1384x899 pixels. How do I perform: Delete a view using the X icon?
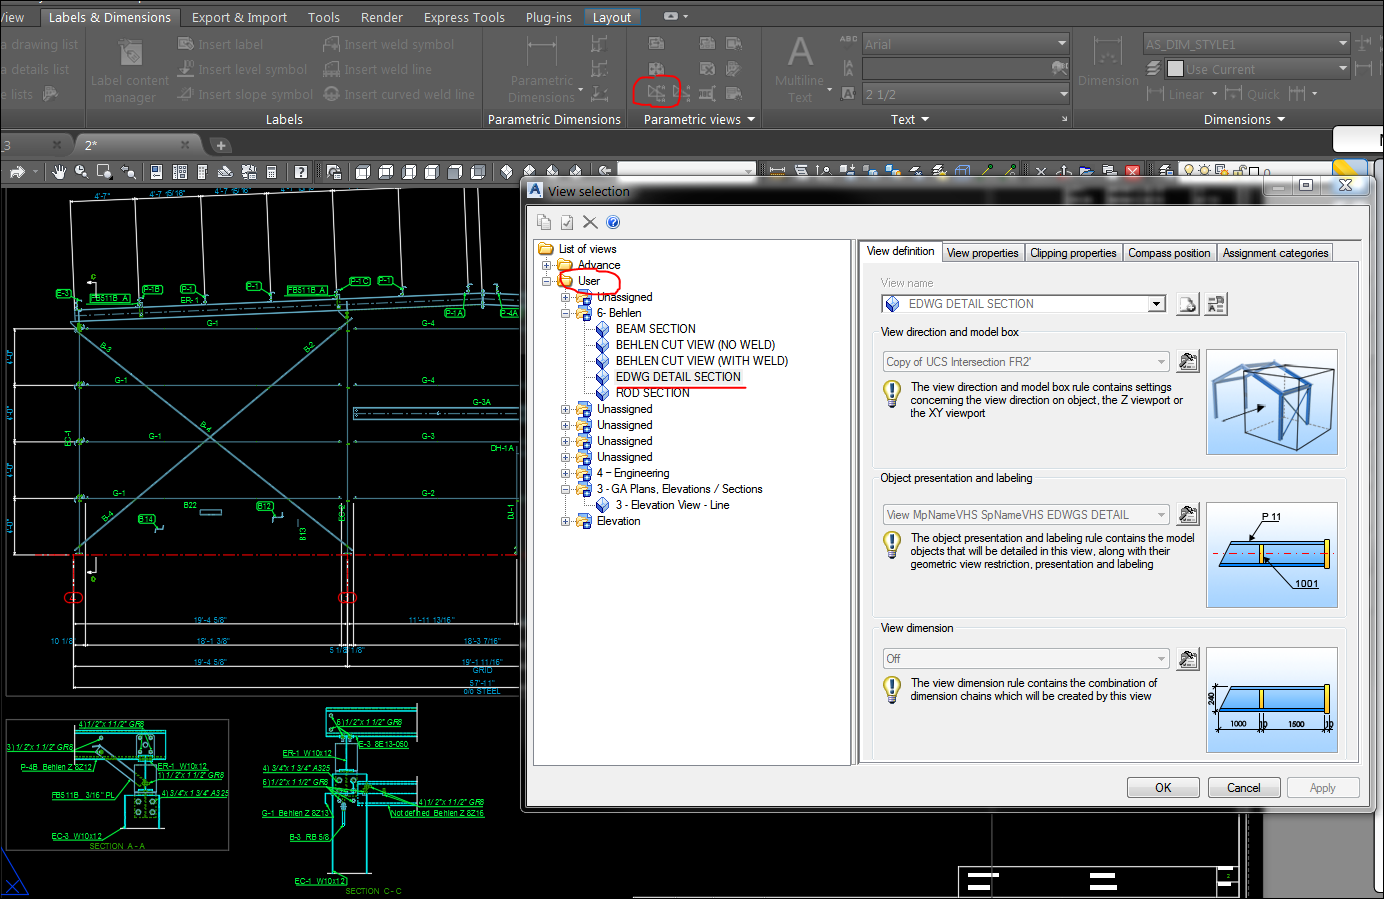pos(589,221)
